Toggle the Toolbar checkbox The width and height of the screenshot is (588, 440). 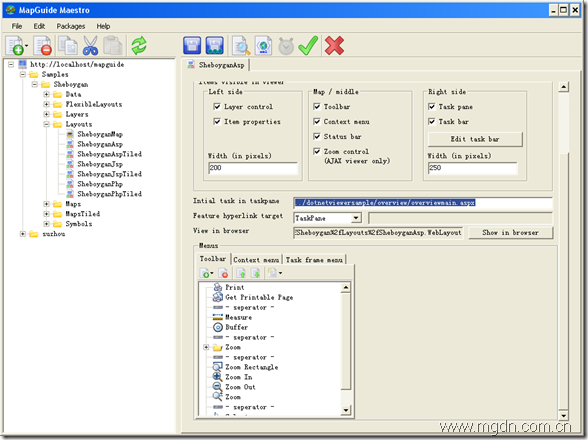click(x=317, y=107)
